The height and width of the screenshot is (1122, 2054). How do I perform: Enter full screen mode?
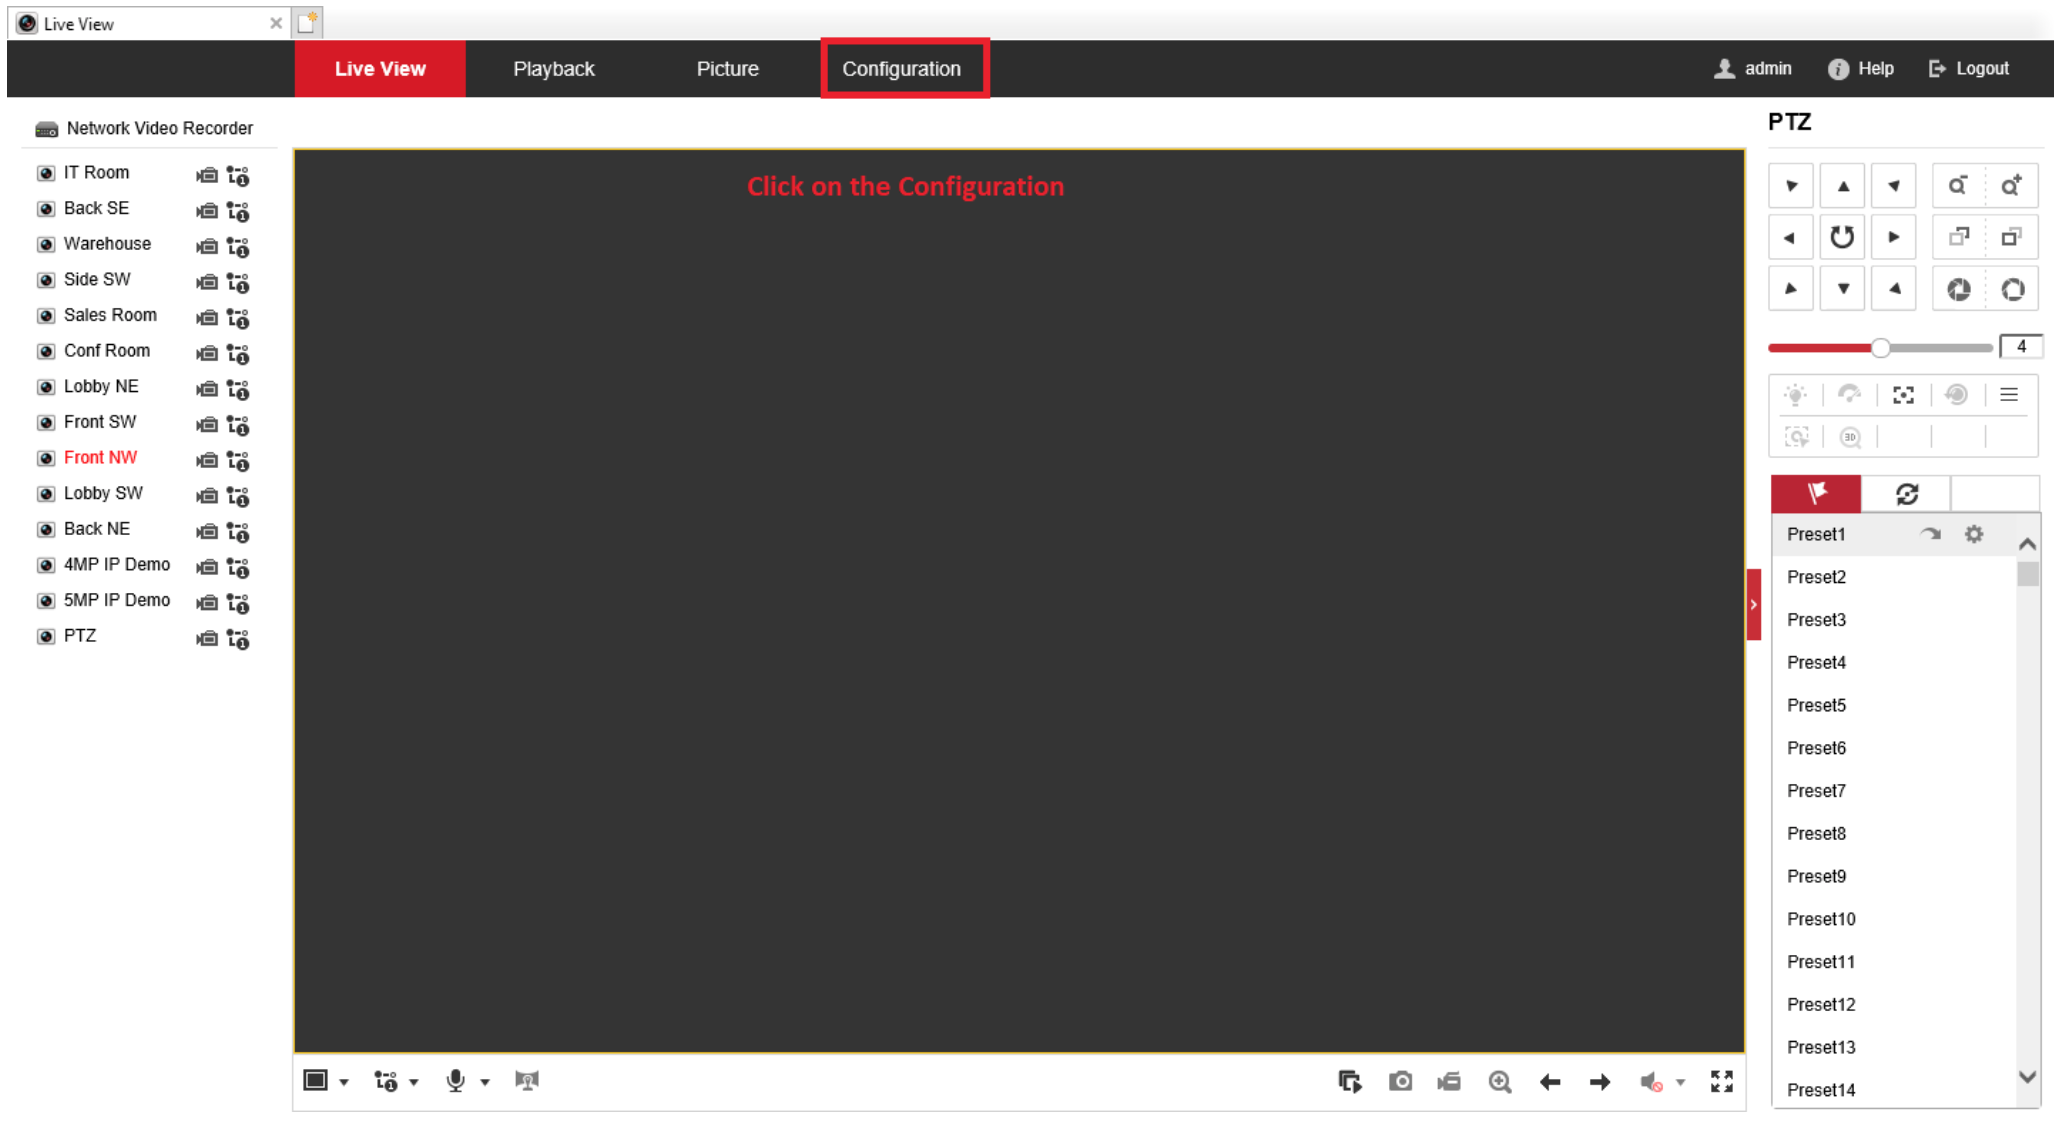1722,1081
